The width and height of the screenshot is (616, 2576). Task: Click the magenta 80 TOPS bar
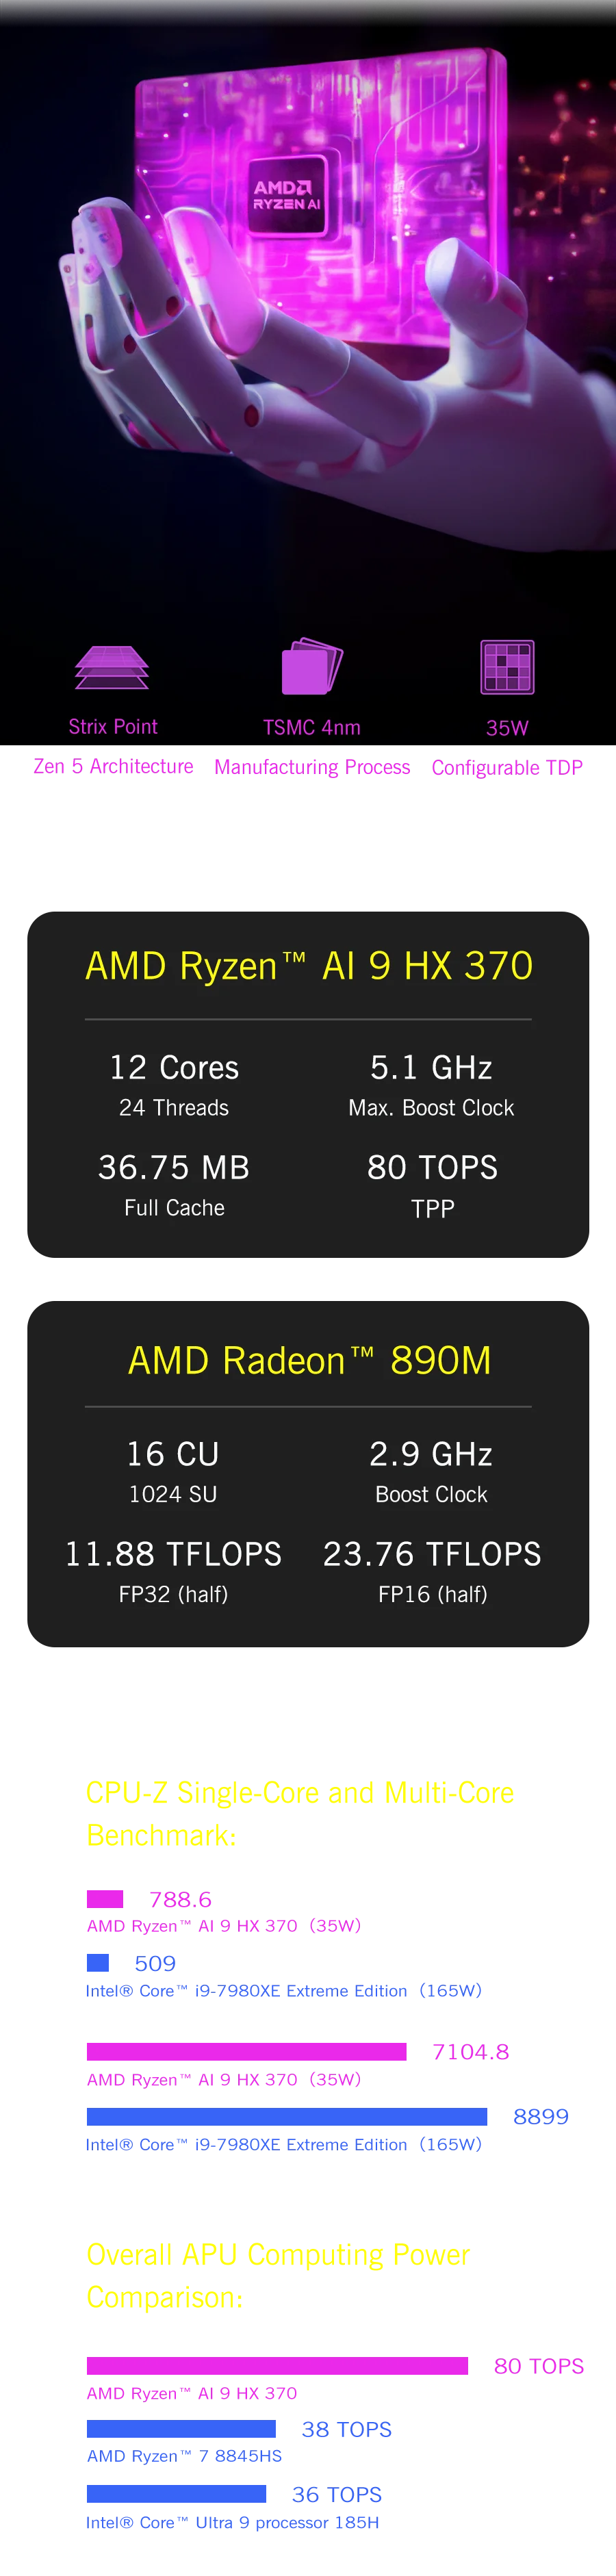pos(276,2365)
